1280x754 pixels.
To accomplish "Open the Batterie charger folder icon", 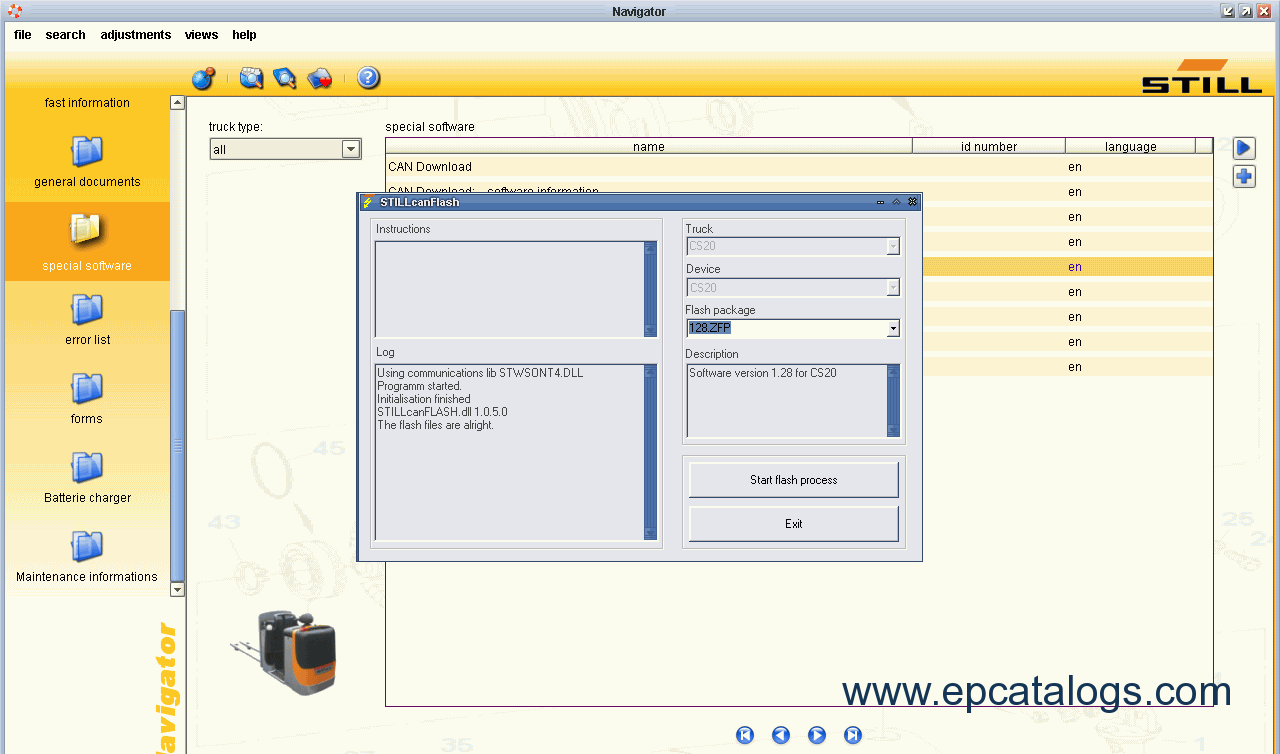I will point(87,467).
